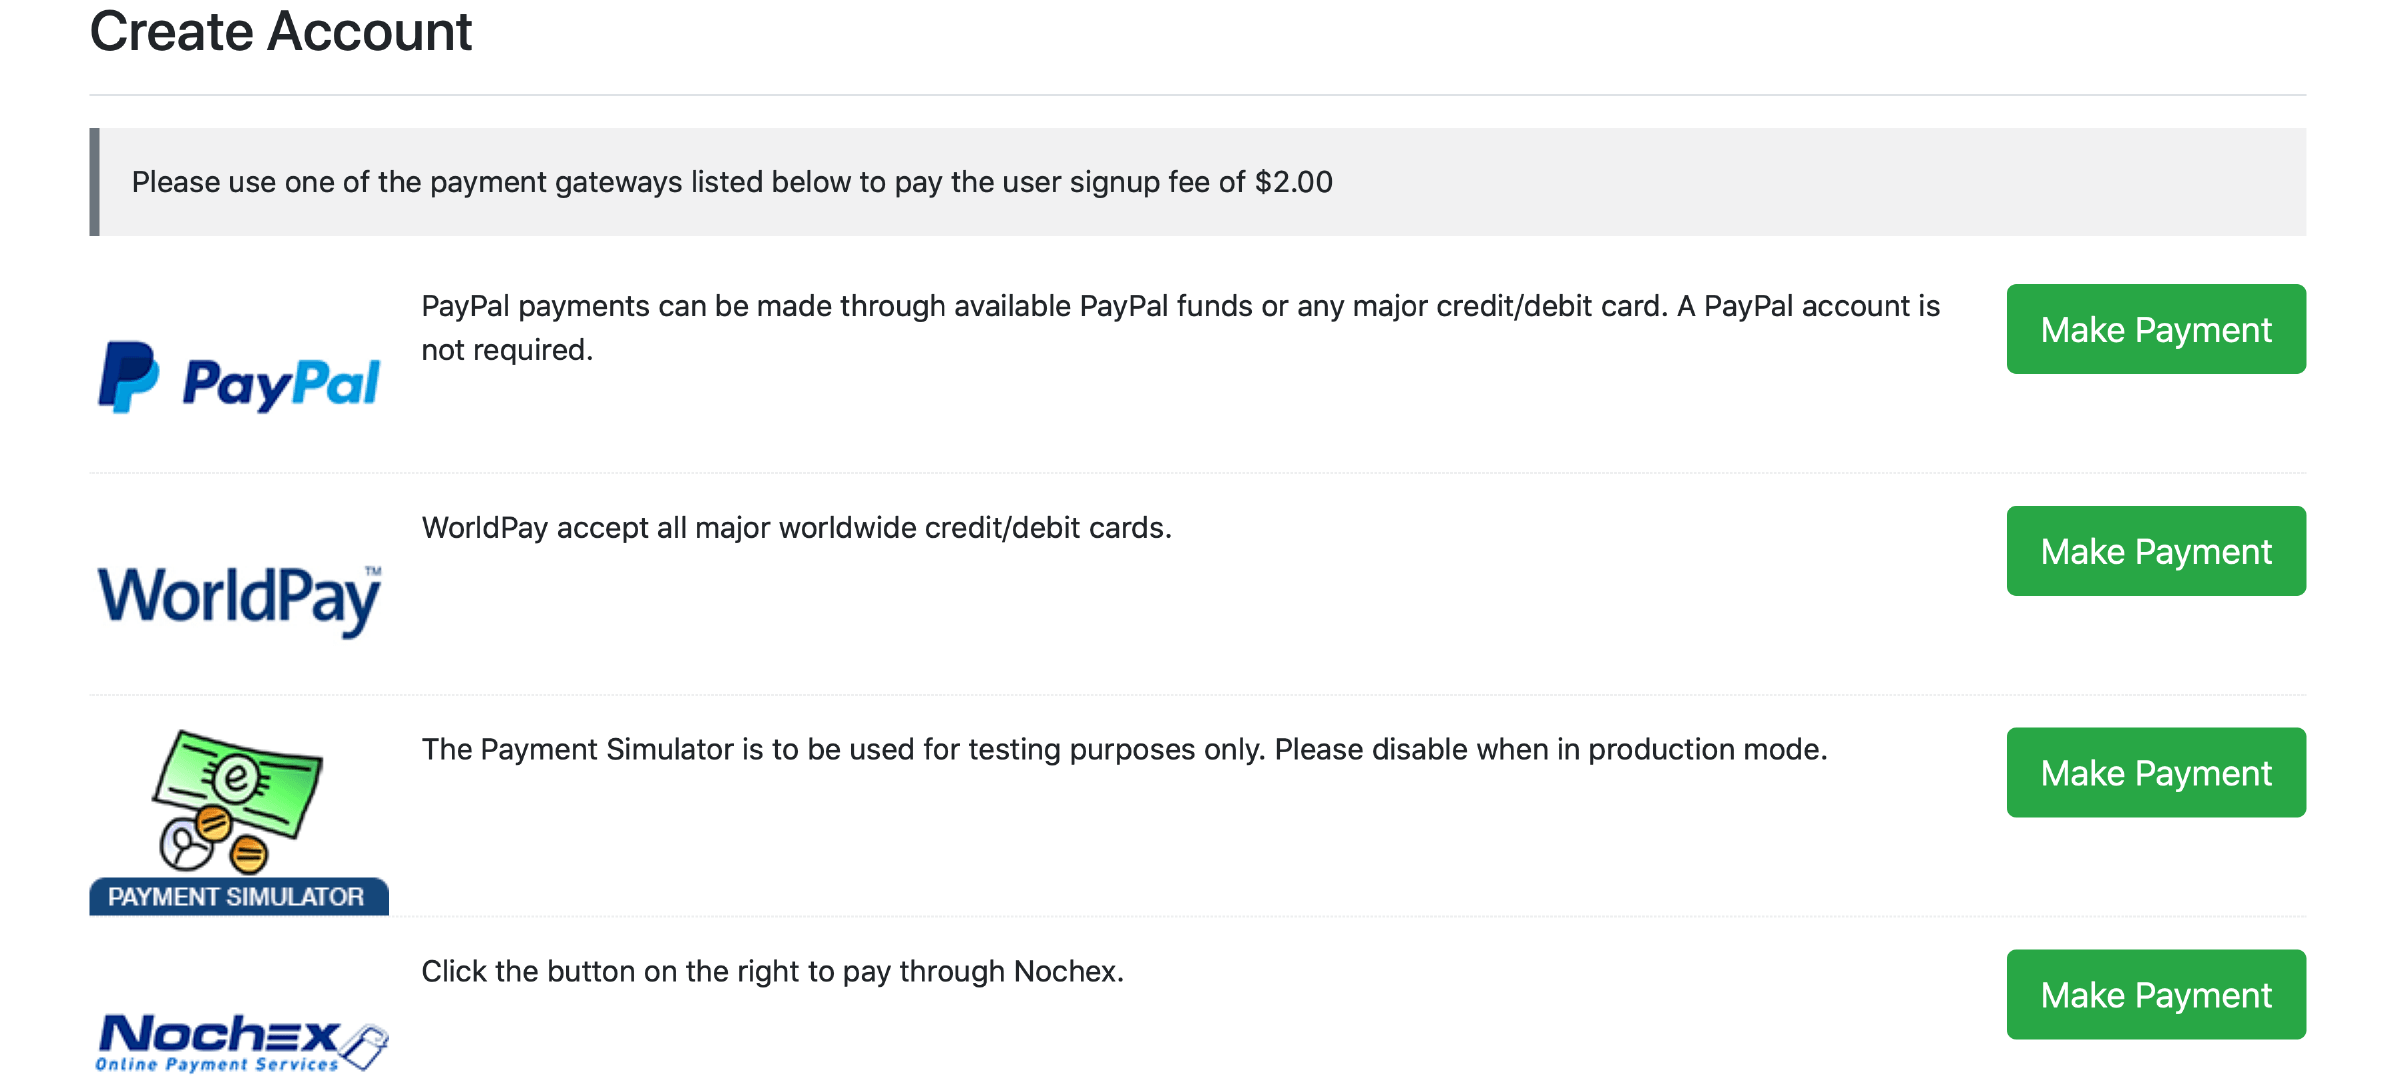Screen dimensions: 2393x1081
Task: Click the WorldPay credit/debit cards description
Action: coord(796,528)
